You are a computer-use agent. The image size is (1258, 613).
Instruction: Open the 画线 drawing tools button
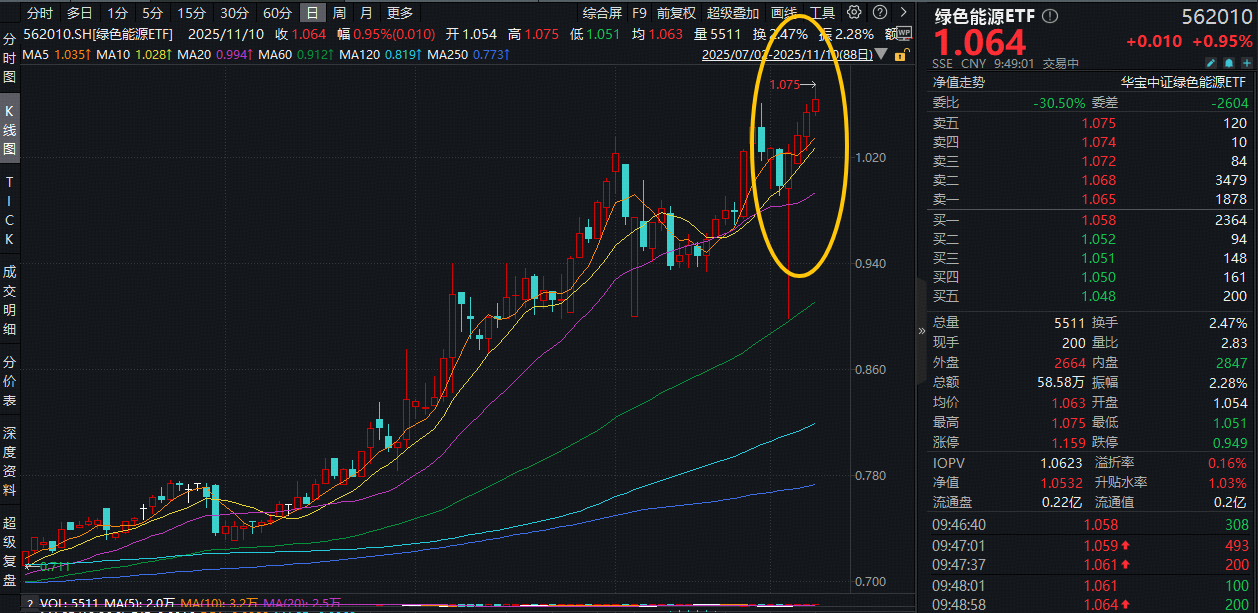pyautogui.click(x=784, y=13)
